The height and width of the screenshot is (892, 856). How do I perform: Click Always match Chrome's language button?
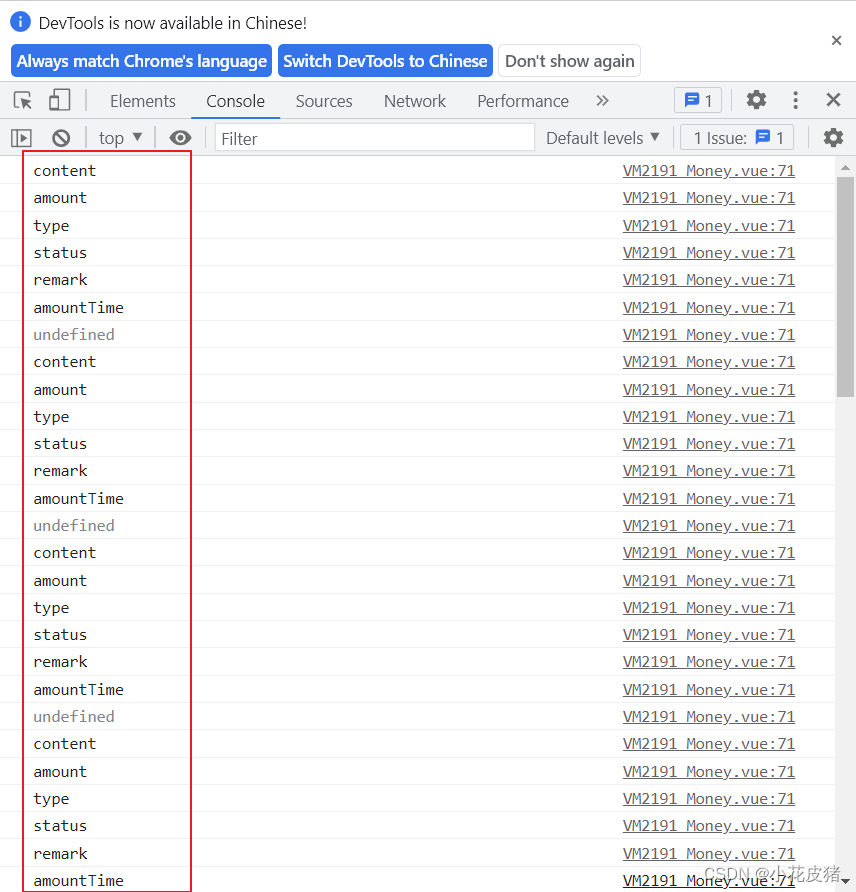tap(142, 61)
